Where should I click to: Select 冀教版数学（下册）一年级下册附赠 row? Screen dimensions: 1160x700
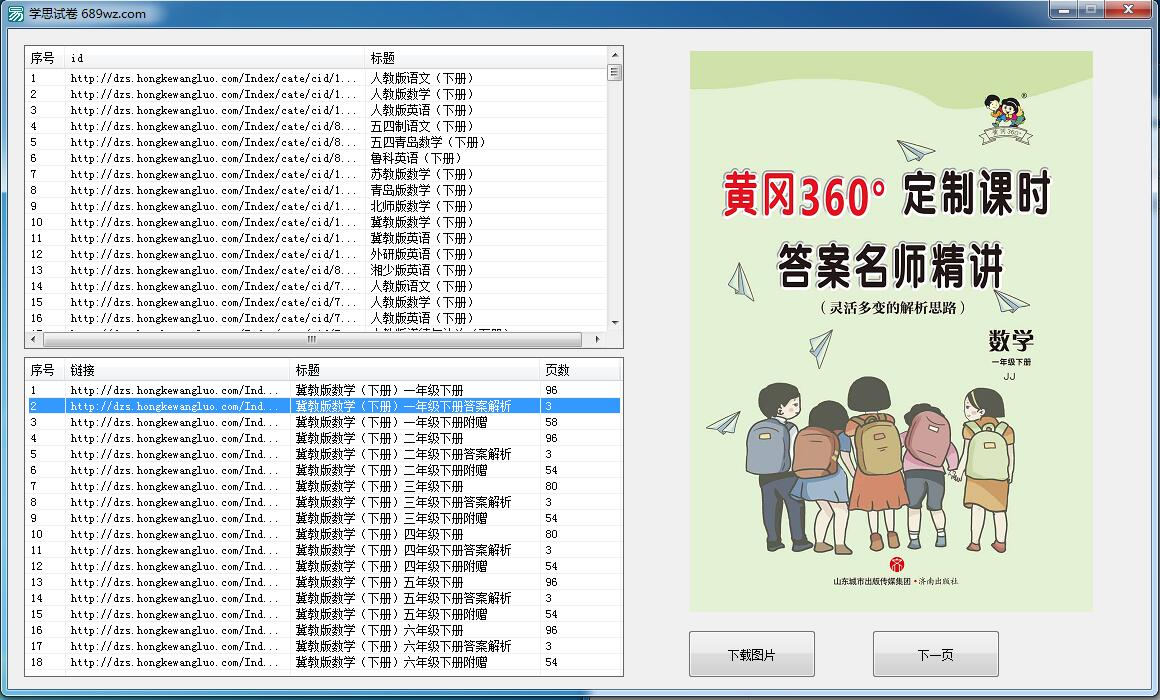click(x=324, y=422)
